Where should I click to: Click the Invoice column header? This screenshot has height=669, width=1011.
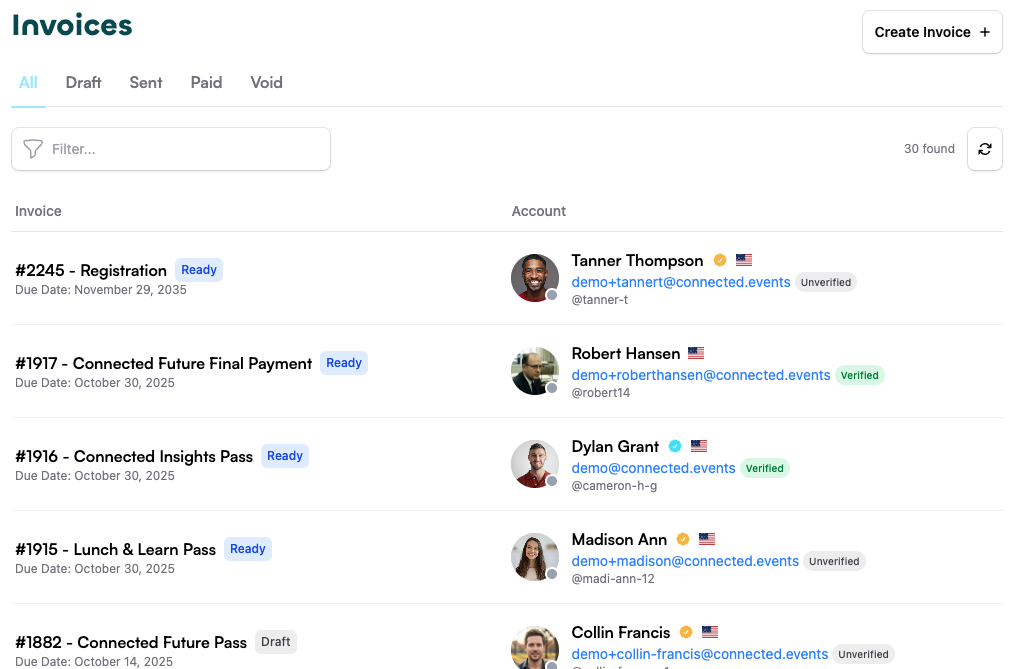point(38,211)
